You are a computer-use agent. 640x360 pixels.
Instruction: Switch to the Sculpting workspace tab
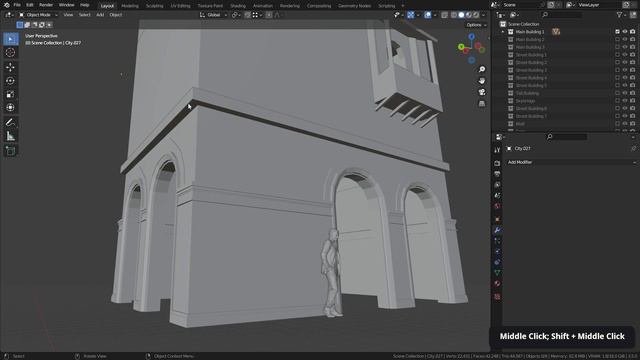pyautogui.click(x=154, y=6)
